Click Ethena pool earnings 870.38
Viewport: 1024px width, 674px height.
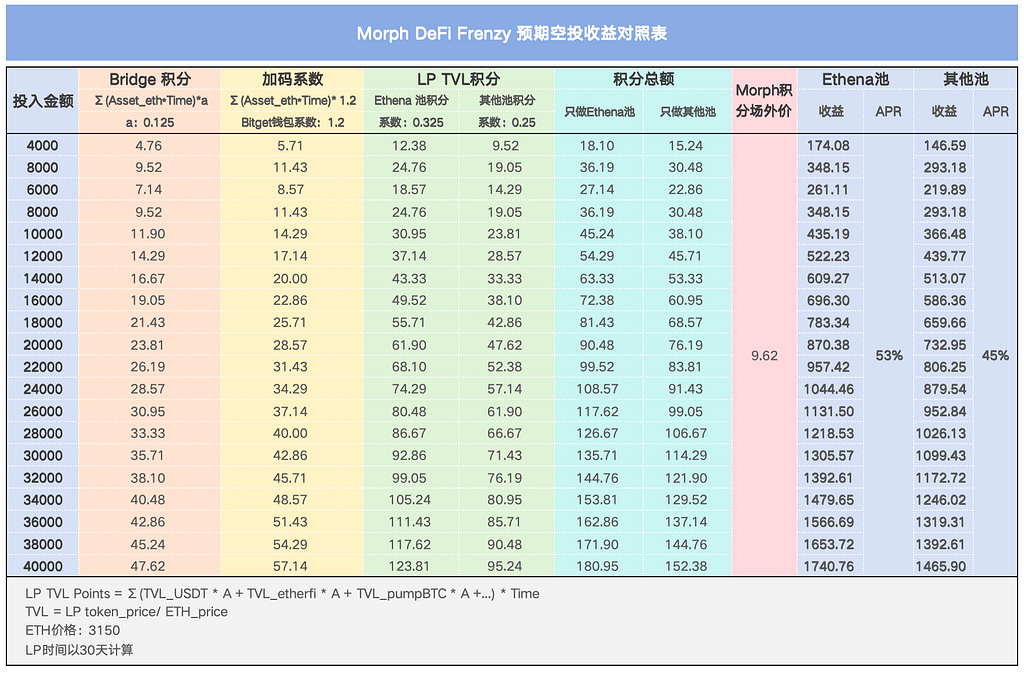tap(828, 345)
